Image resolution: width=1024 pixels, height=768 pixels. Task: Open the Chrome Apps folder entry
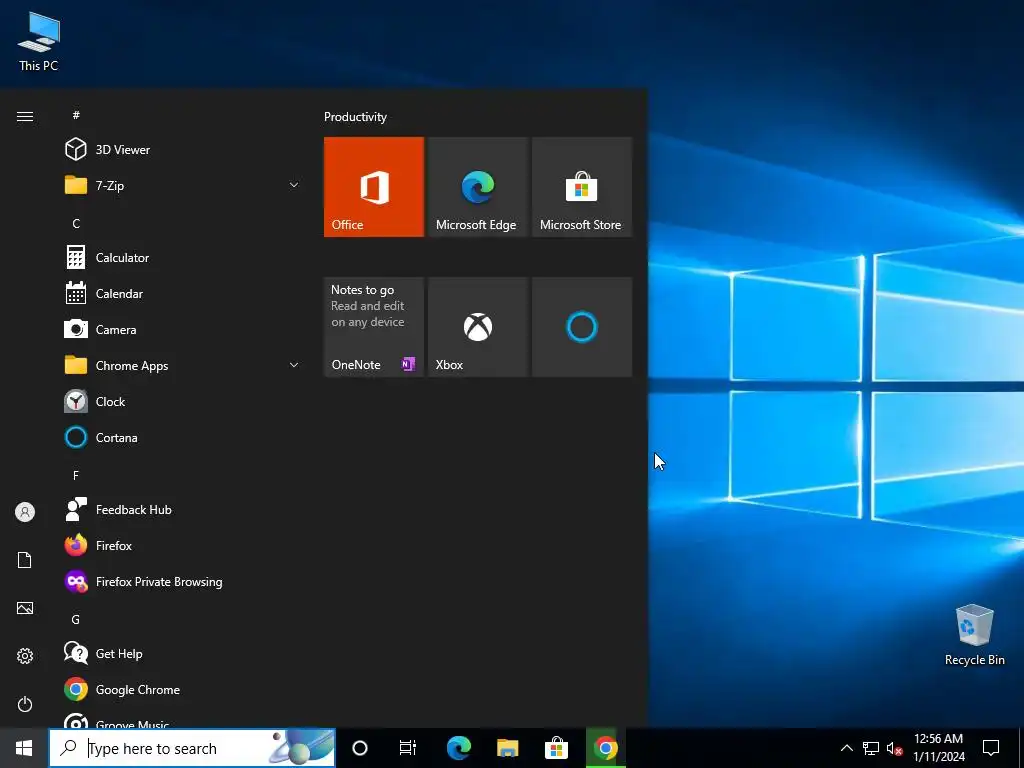click(183, 365)
